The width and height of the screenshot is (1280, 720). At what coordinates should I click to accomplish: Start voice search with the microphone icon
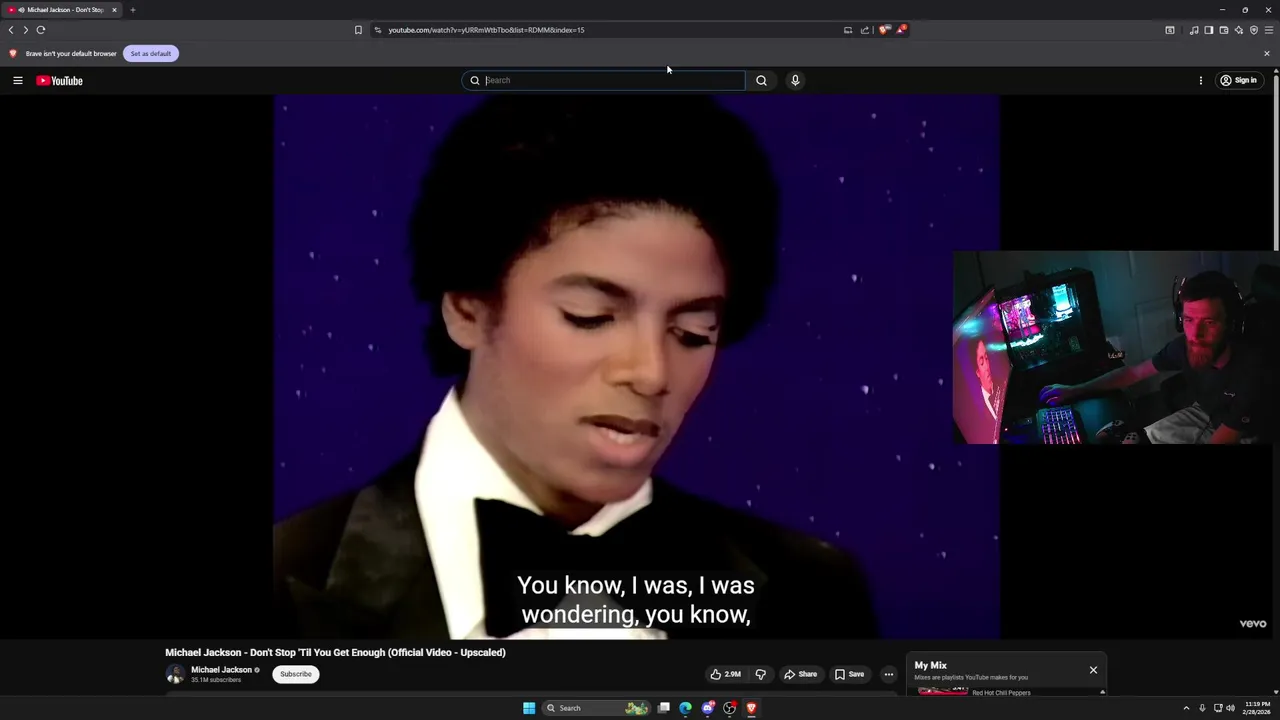point(795,80)
